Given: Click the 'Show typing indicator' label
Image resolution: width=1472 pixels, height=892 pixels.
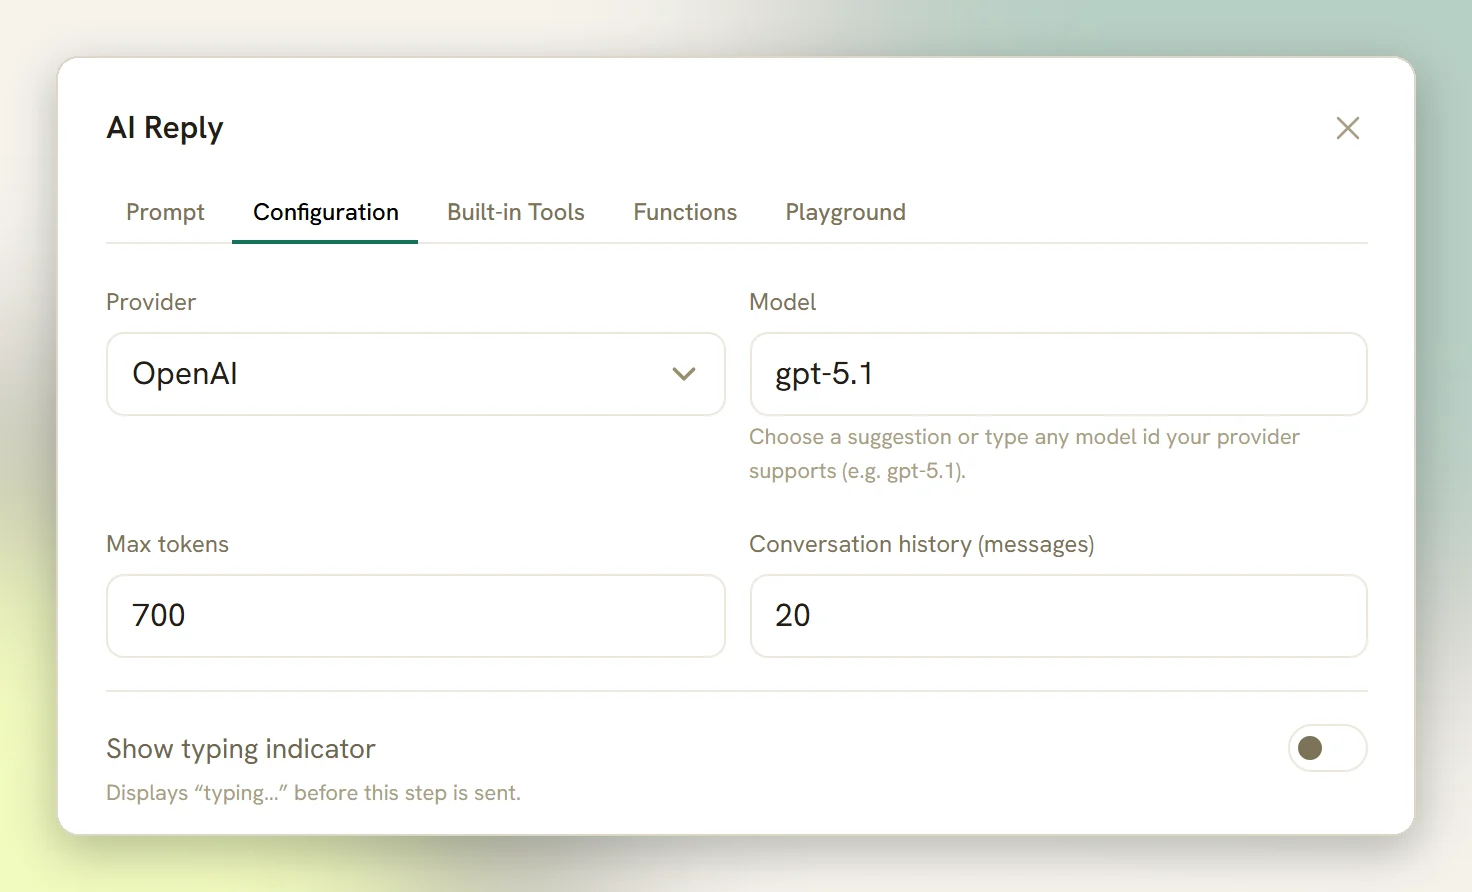Looking at the screenshot, I should click(241, 749).
